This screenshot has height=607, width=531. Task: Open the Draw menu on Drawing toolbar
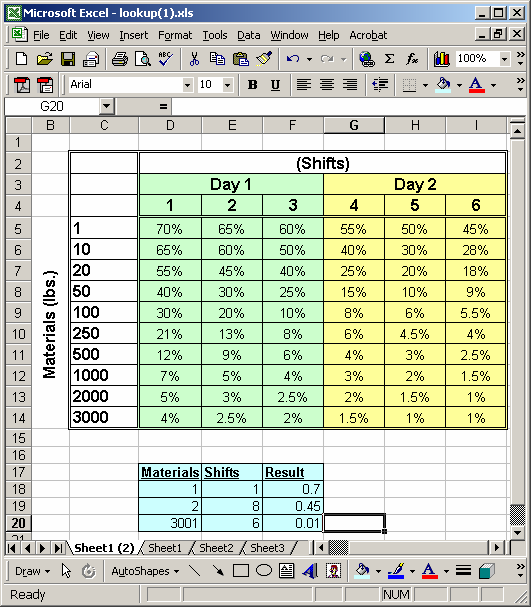click(33, 571)
